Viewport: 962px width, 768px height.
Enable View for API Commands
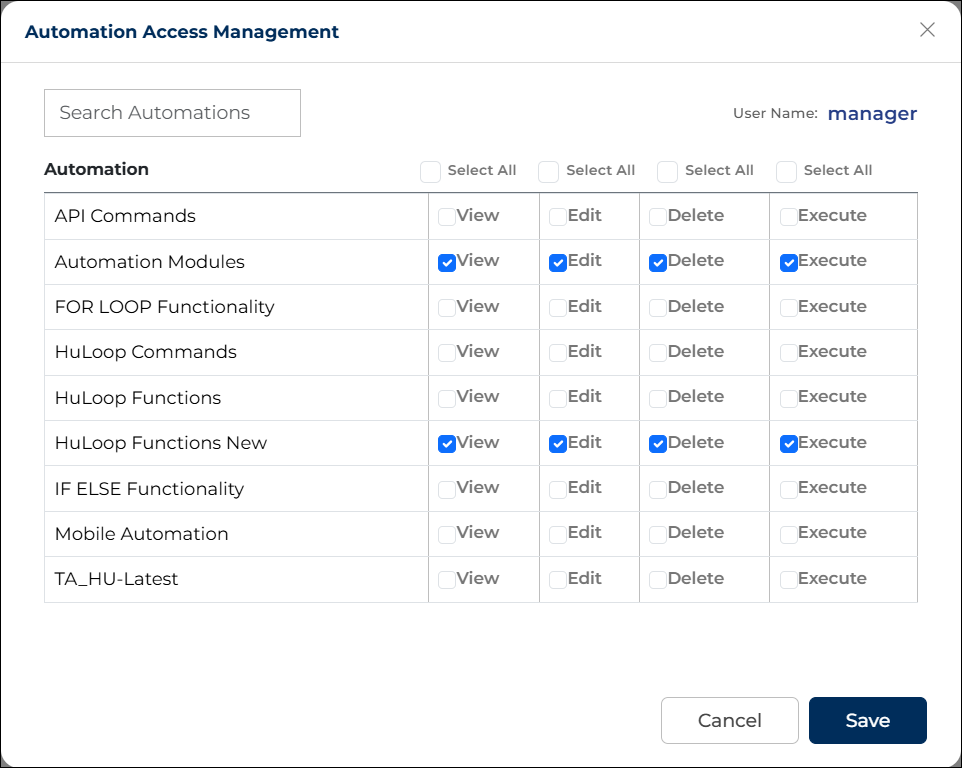(447, 217)
